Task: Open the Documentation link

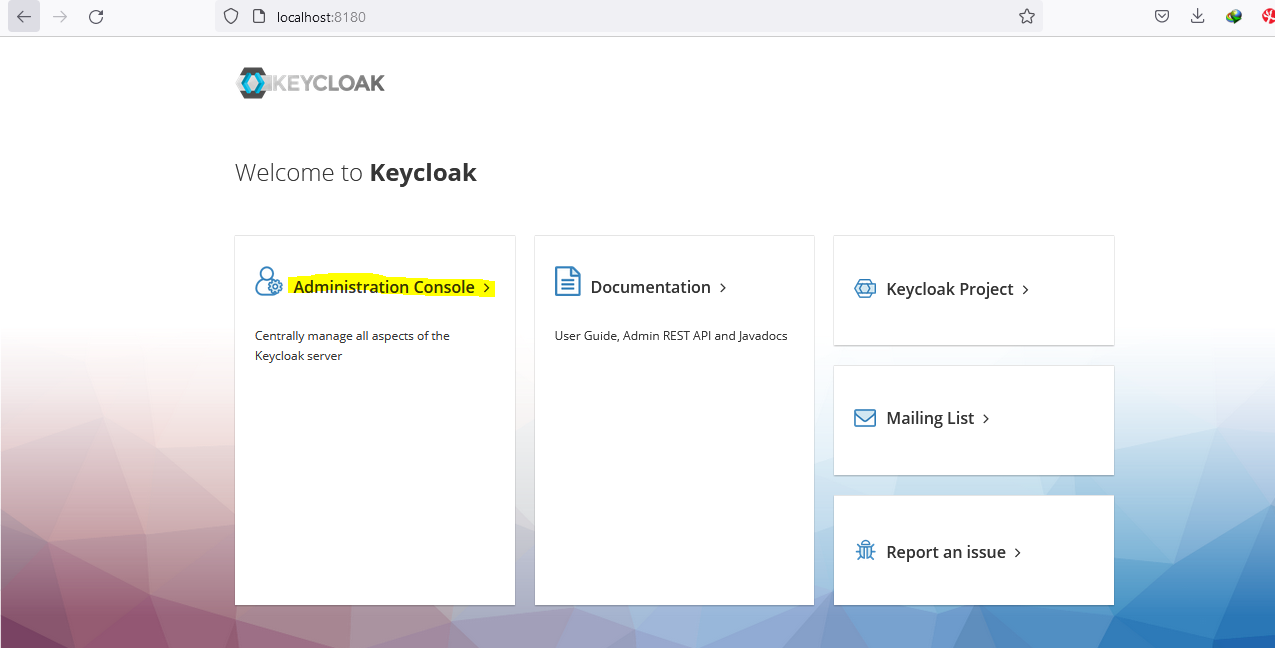Action: (x=650, y=287)
